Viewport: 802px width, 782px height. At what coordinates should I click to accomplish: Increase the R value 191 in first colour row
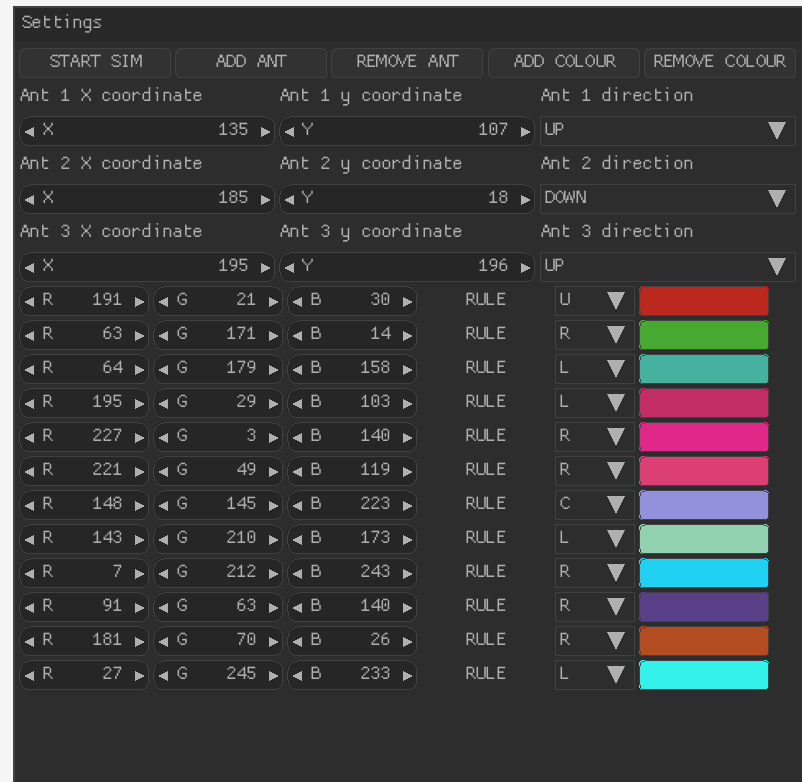(x=138, y=301)
